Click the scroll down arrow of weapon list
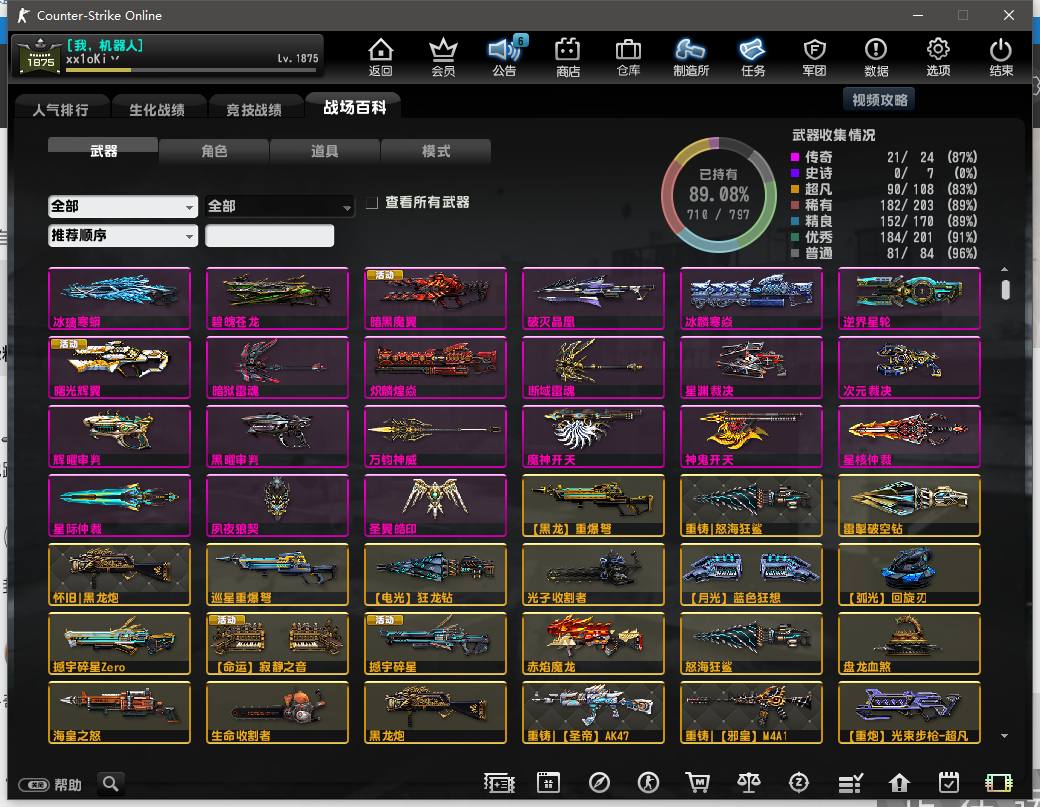The height and width of the screenshot is (807, 1040). coord(1005,735)
